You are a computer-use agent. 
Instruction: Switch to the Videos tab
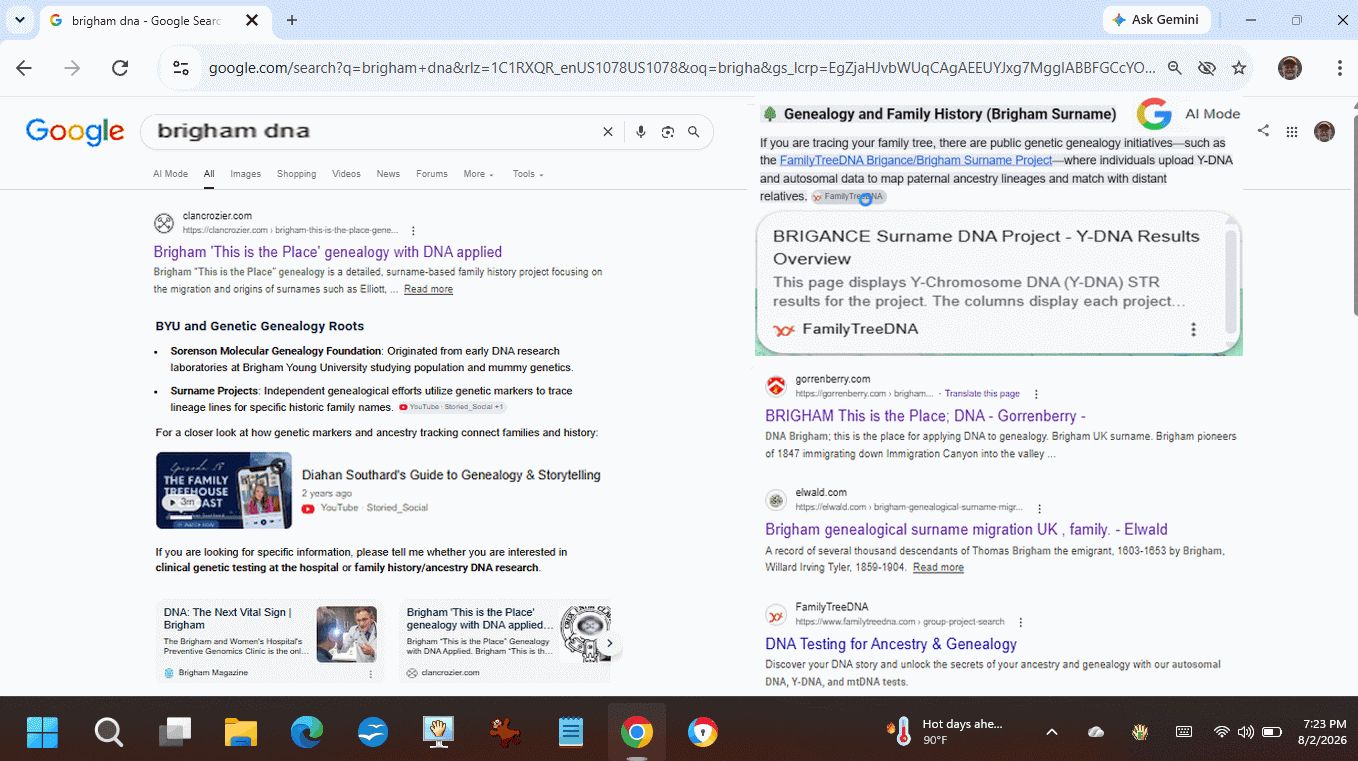tap(346, 174)
